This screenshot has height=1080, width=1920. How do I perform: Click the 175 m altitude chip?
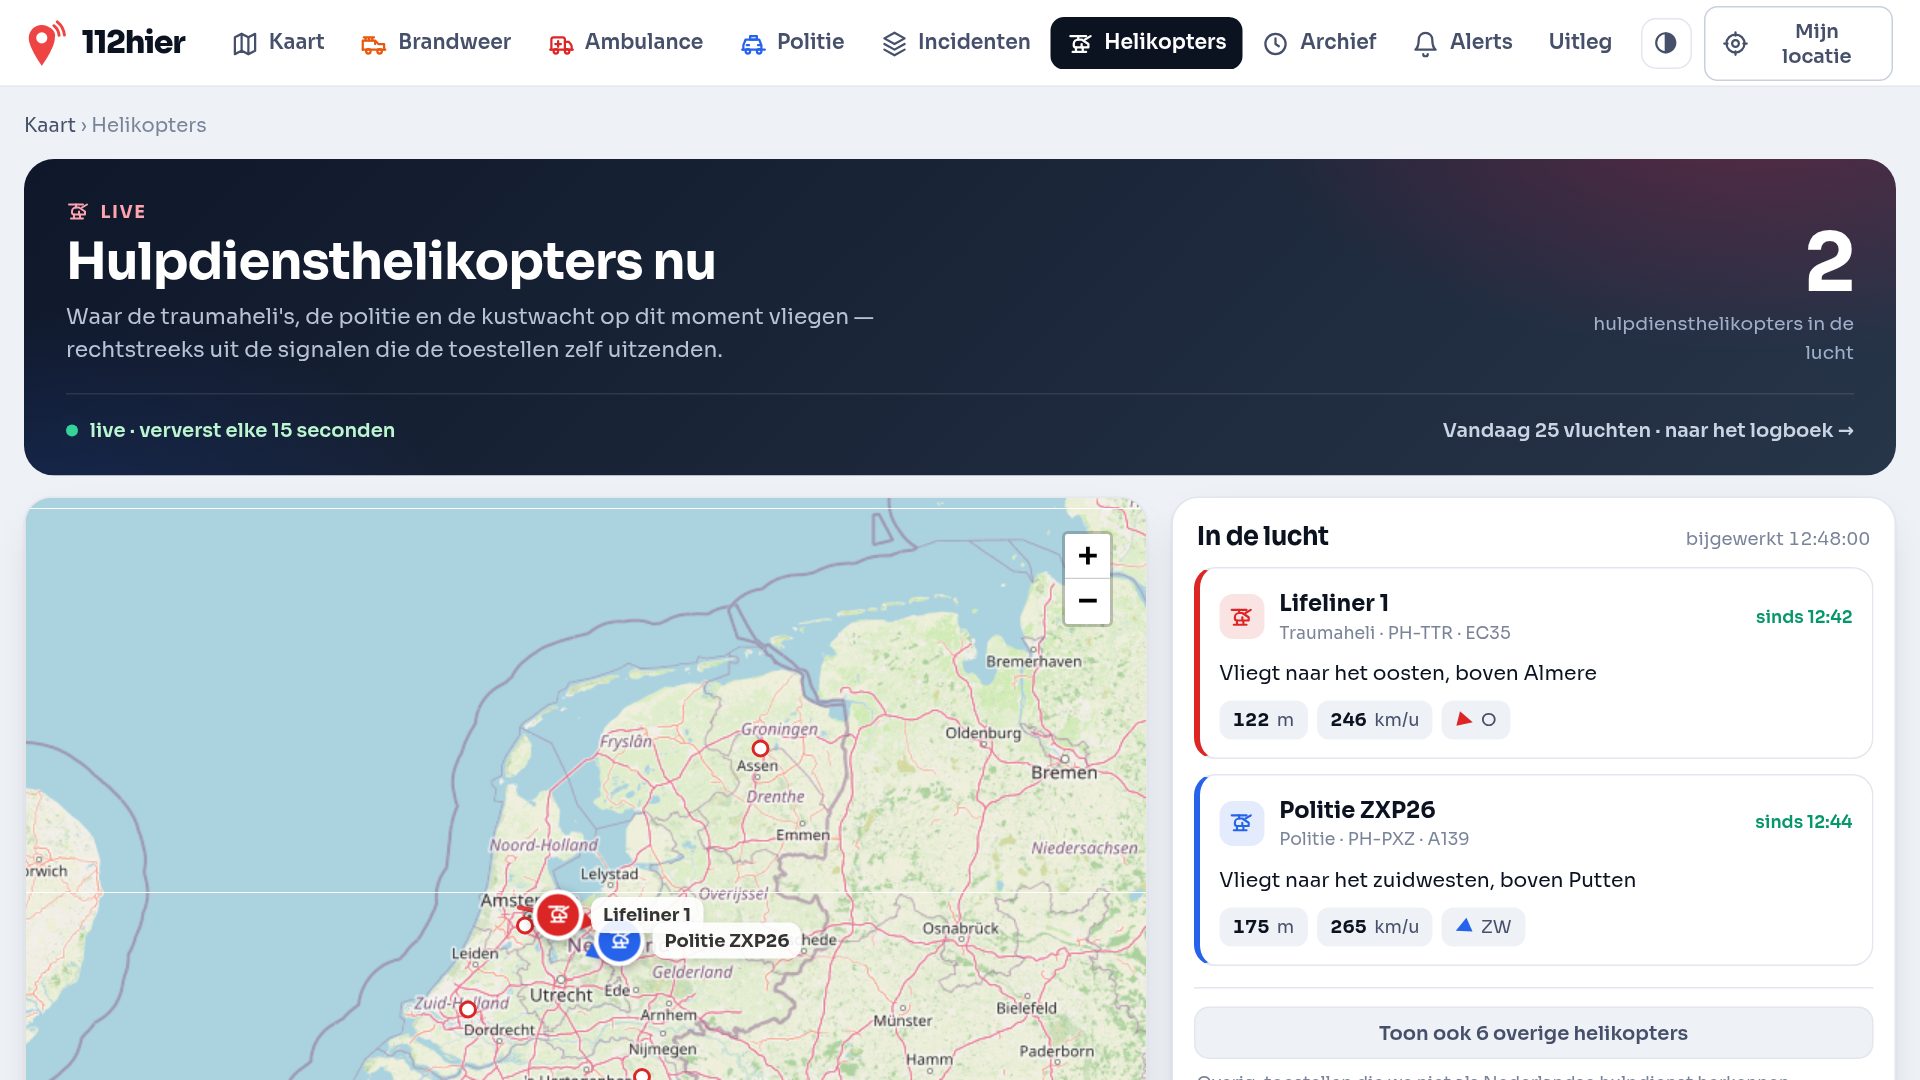tap(1263, 927)
